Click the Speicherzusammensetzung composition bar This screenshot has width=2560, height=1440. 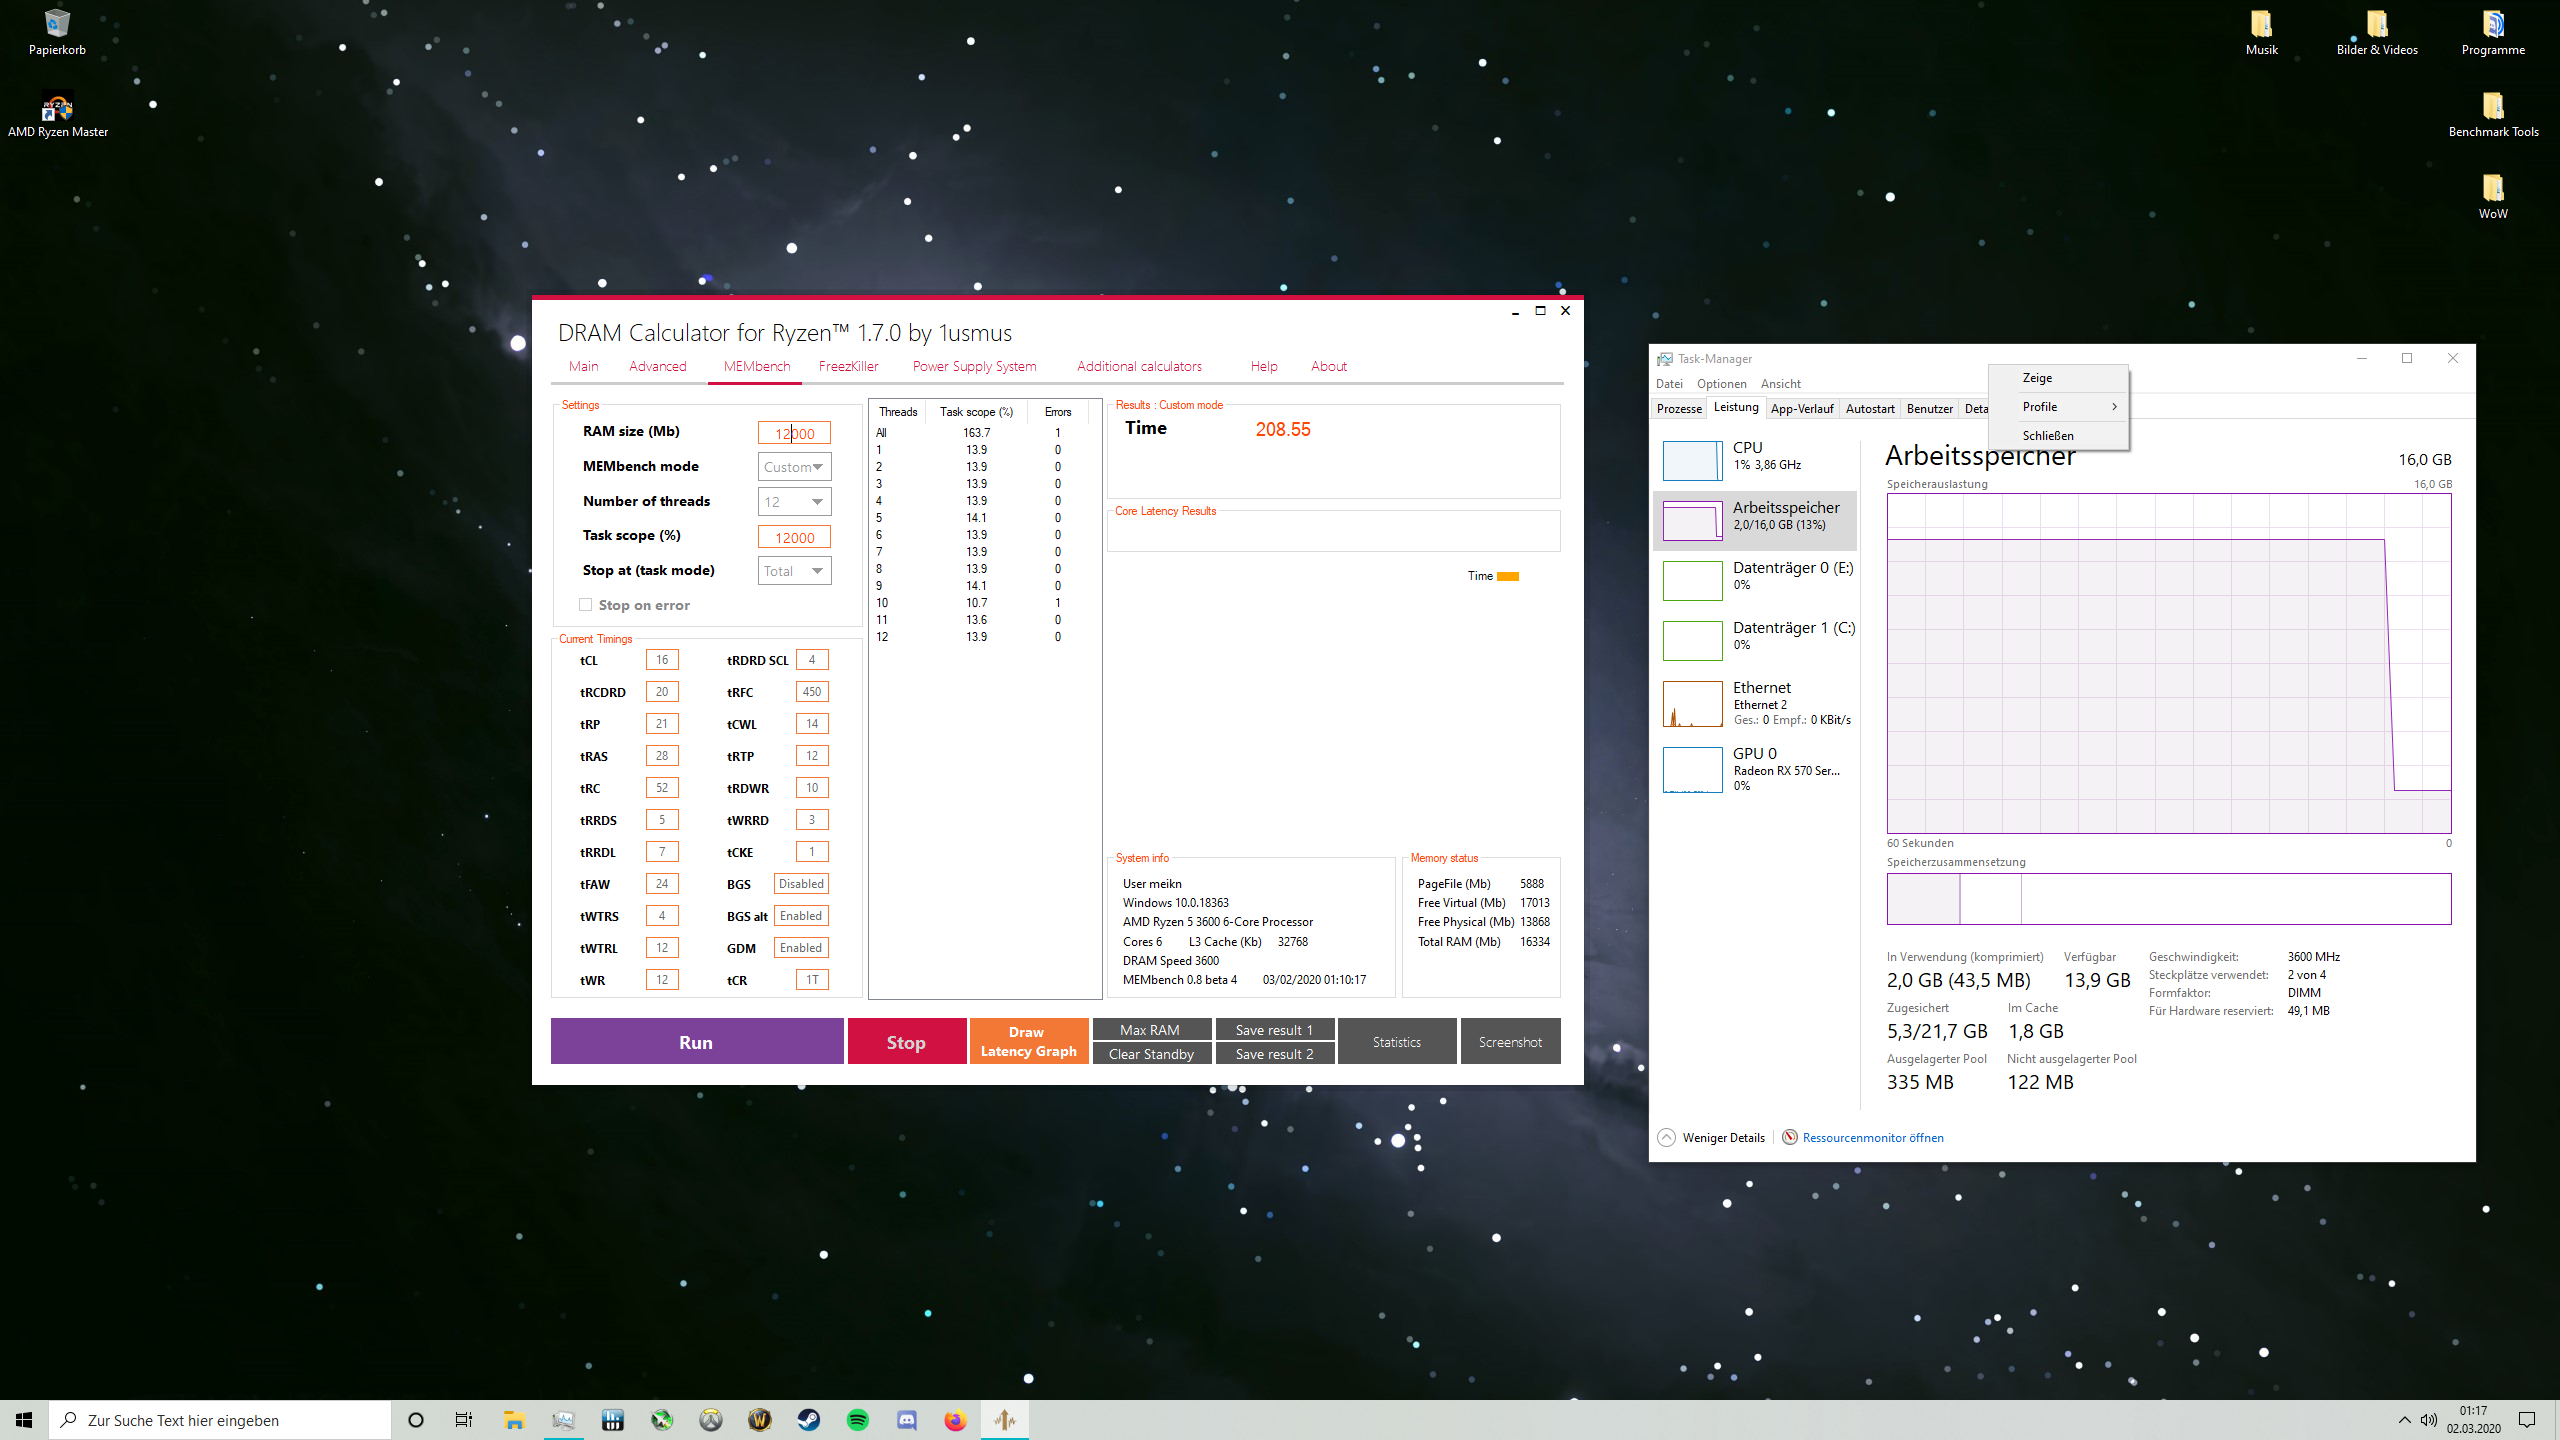[2168, 899]
